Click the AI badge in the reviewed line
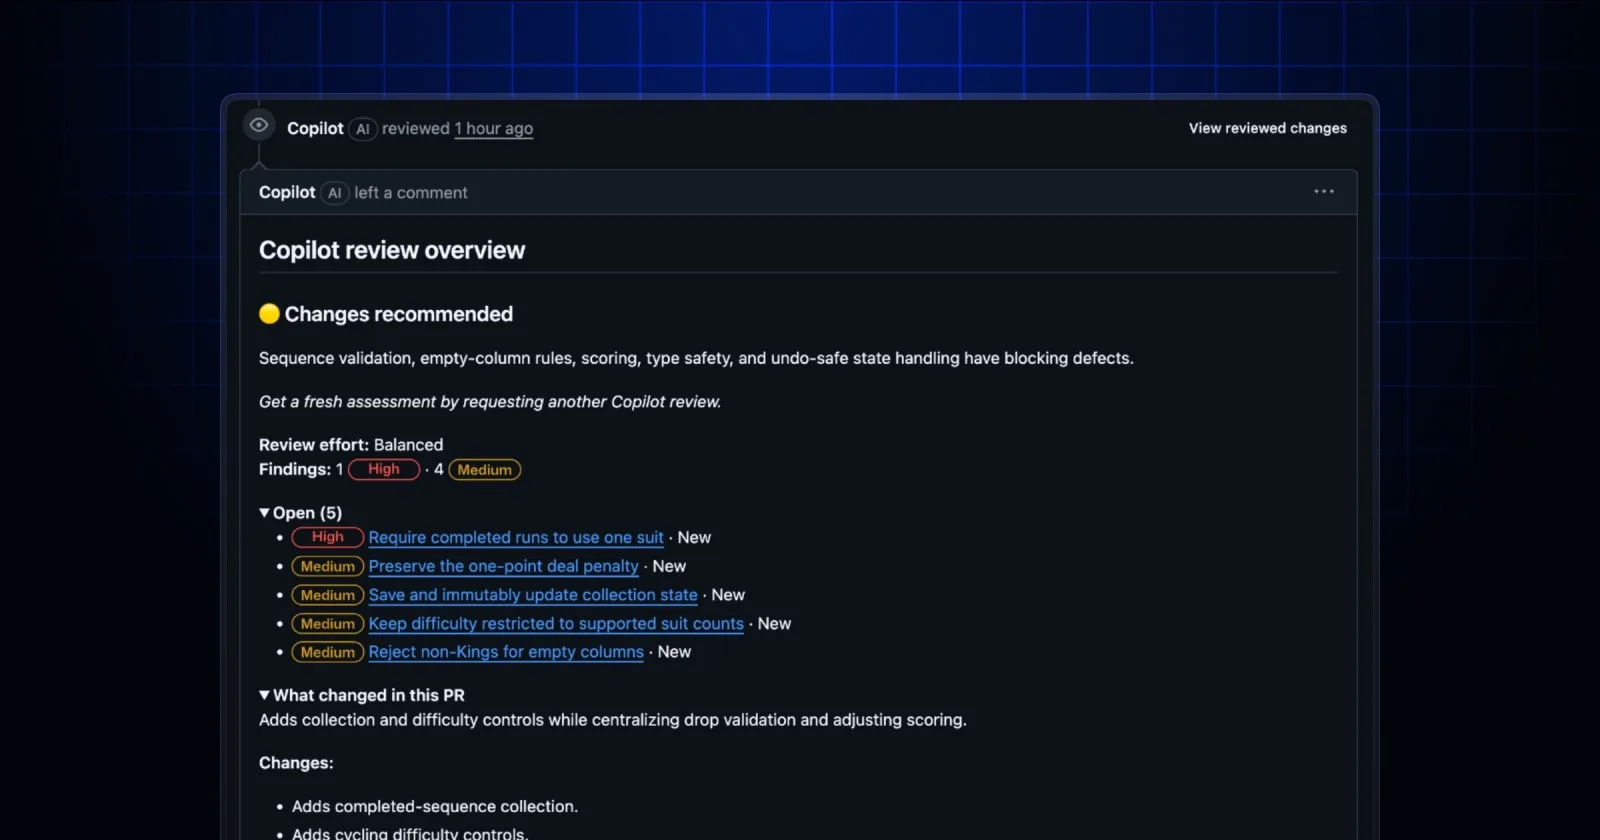Image resolution: width=1600 pixels, height=840 pixels. (x=363, y=129)
